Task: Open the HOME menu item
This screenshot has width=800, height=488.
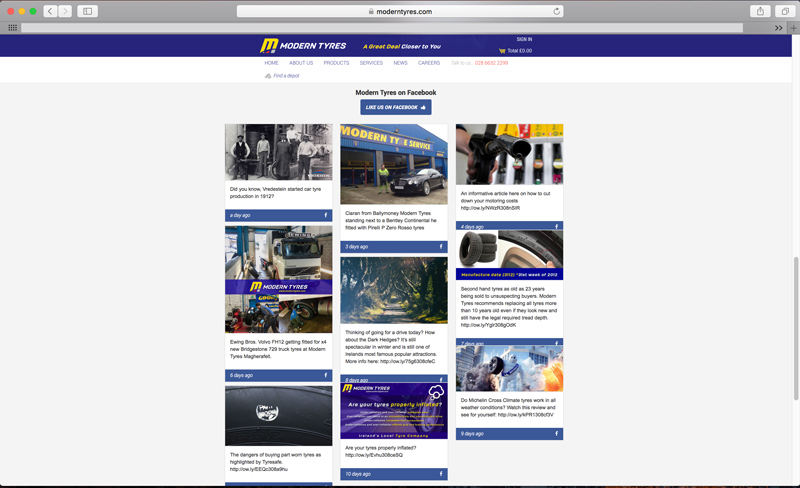Action: point(271,63)
